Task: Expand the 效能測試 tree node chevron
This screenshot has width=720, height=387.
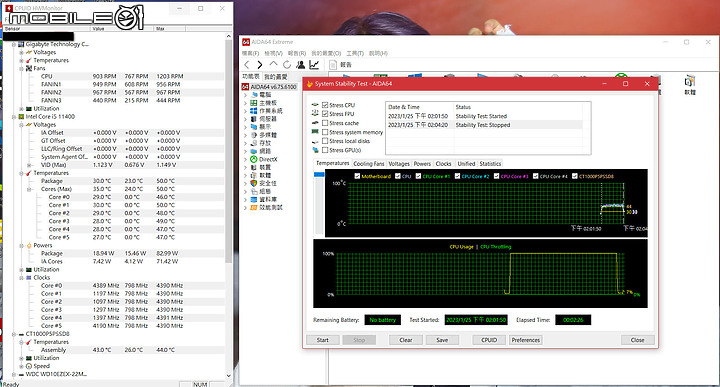Action: pos(245,208)
